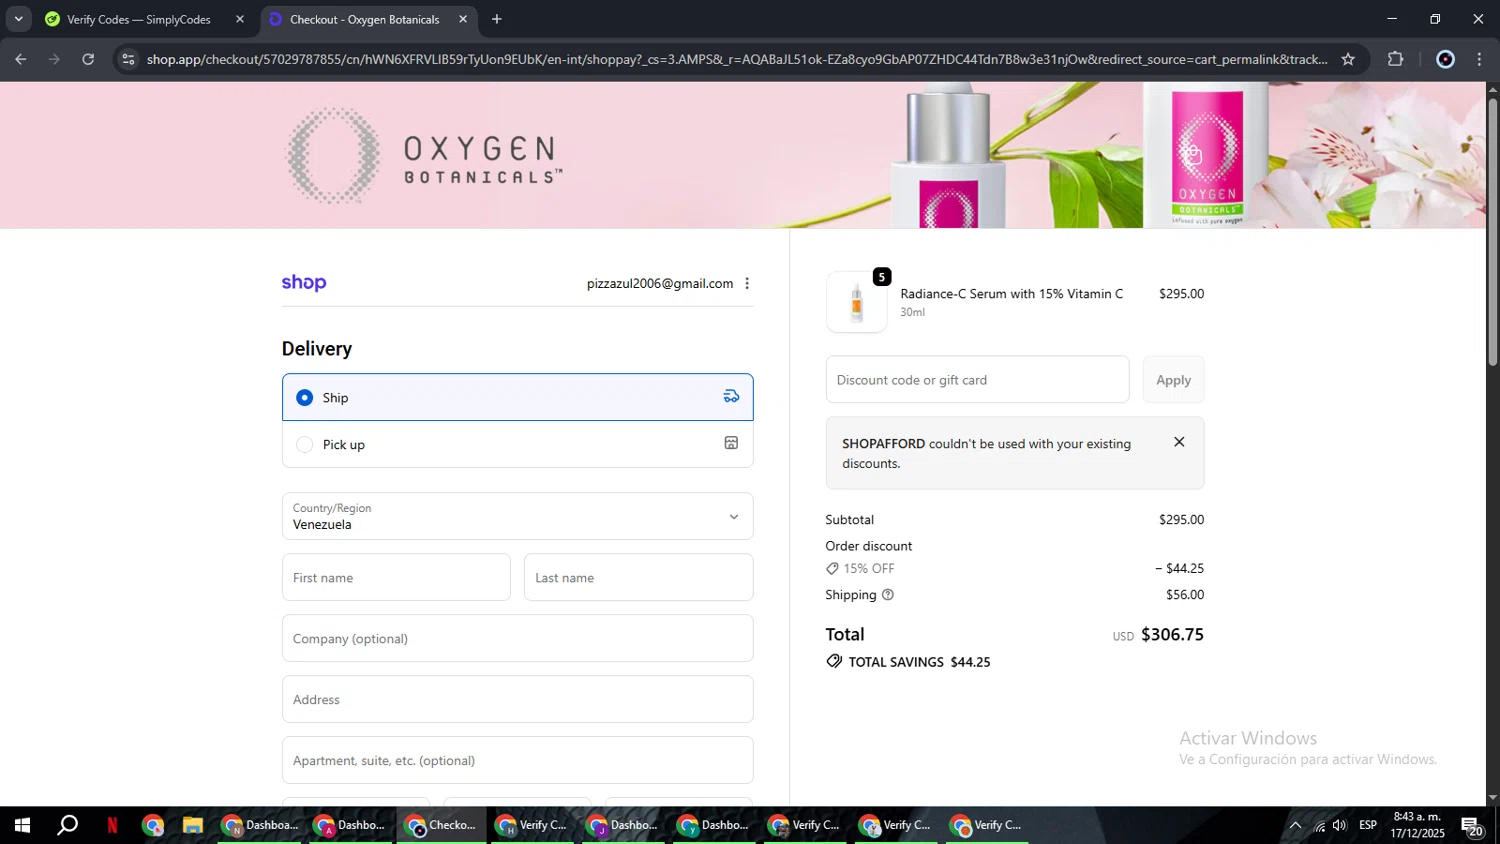The height and width of the screenshot is (844, 1500).
Task: Click the network icon in system tray
Action: (x=1319, y=825)
